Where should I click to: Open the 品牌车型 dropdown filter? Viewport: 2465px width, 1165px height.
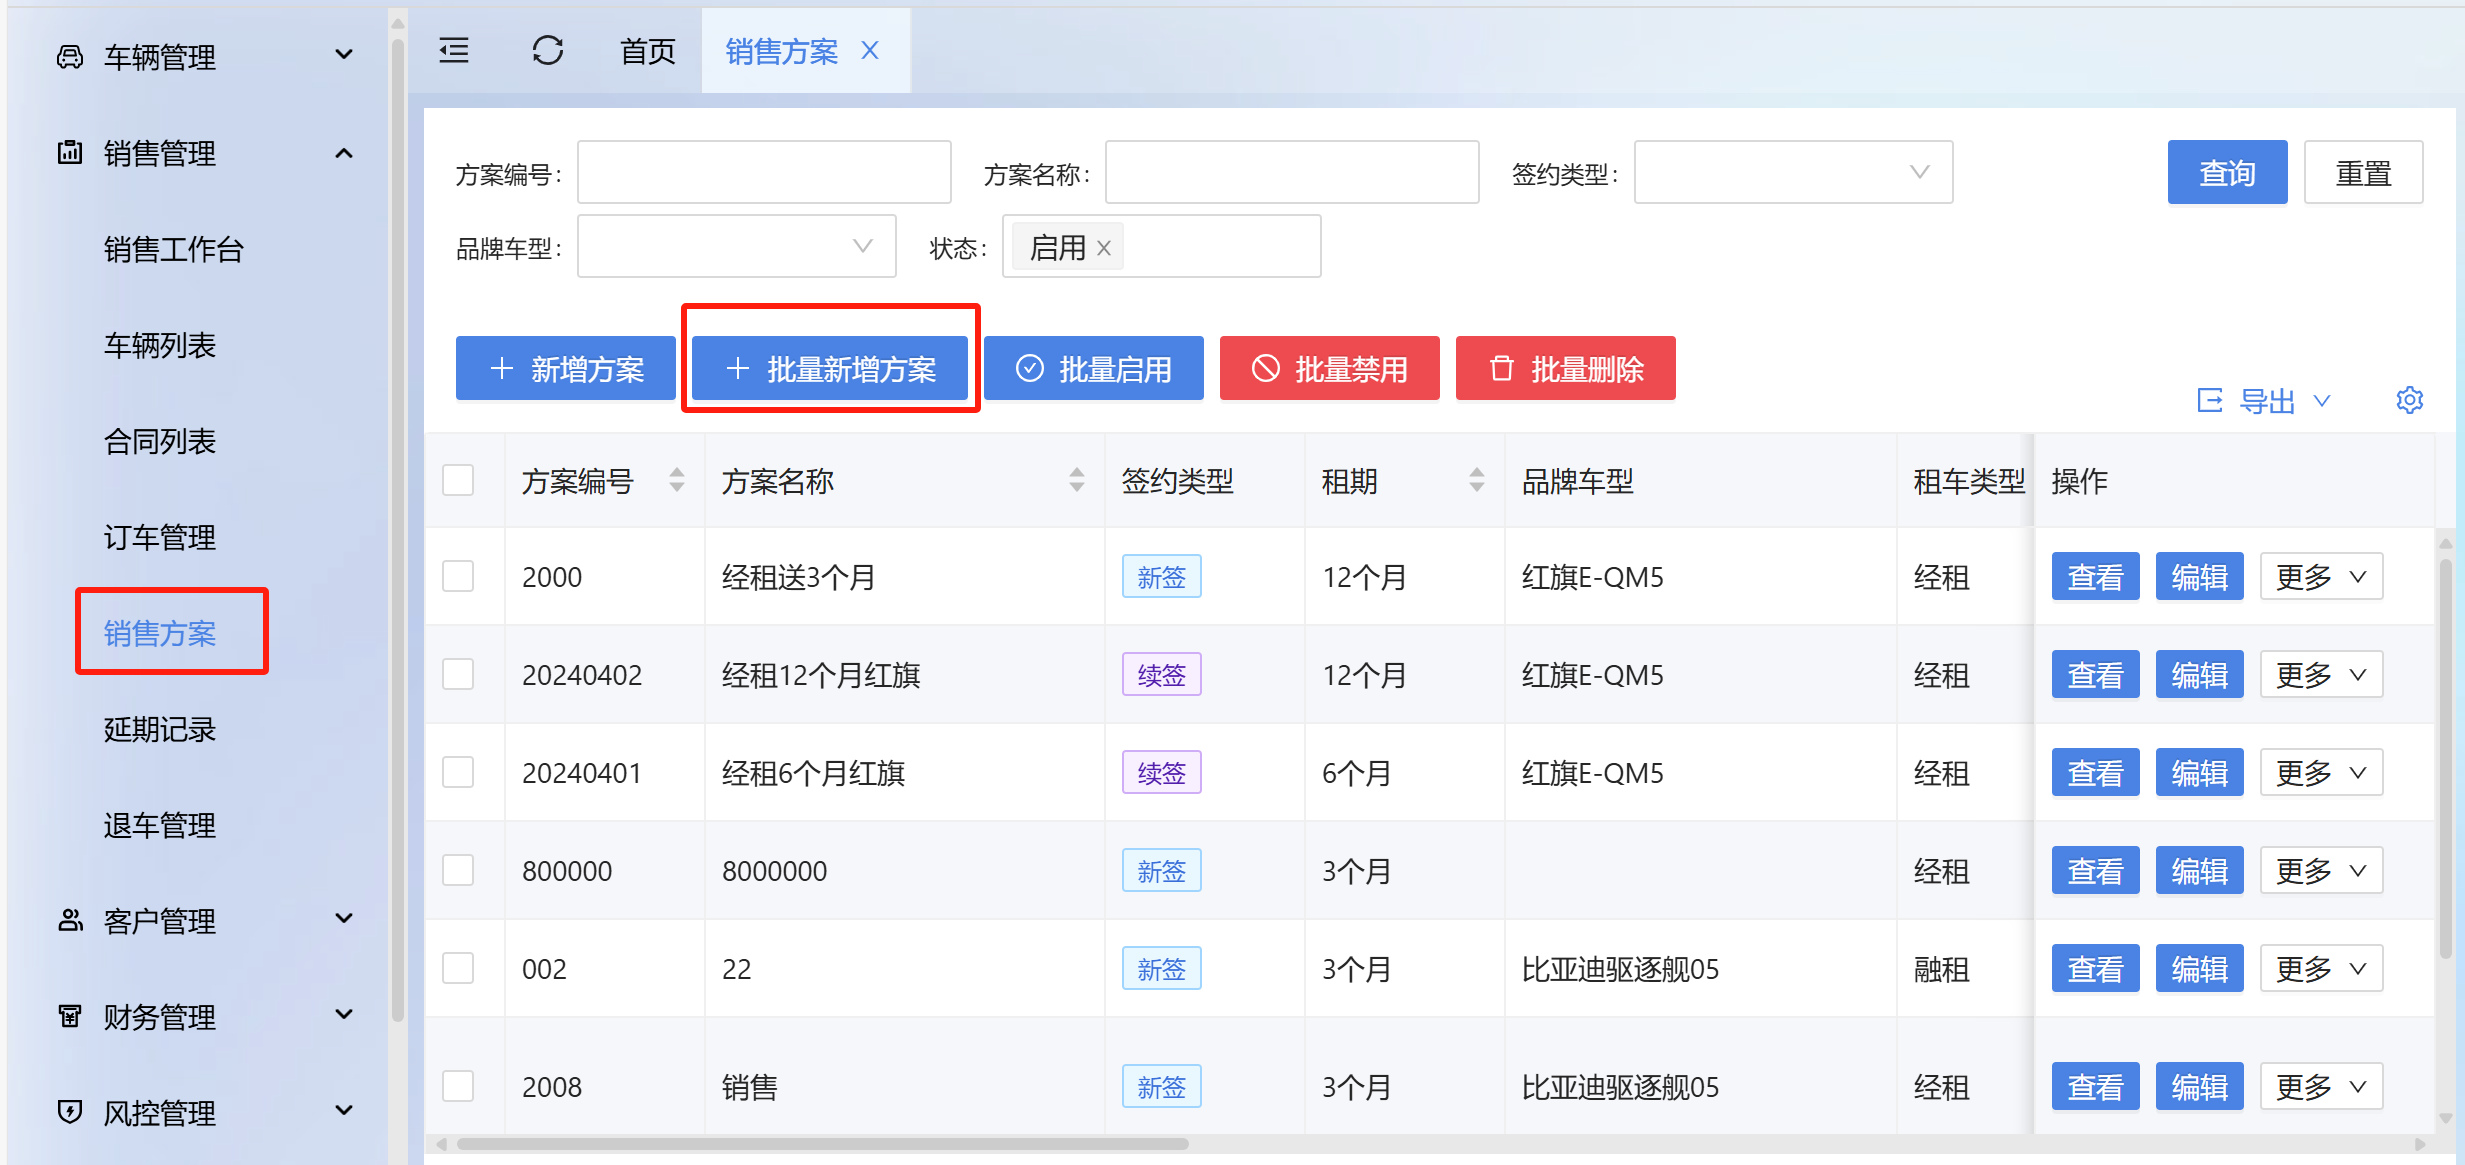[736, 246]
